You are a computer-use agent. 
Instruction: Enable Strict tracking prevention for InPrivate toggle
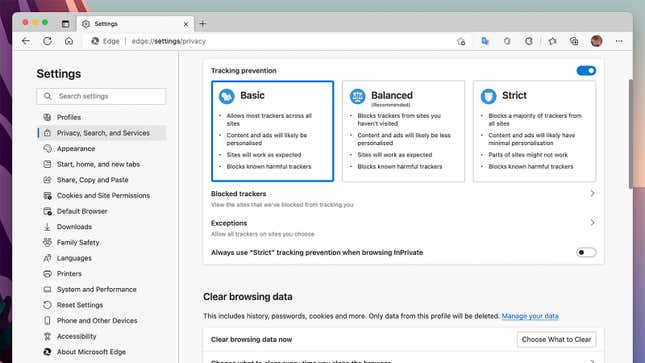pos(586,252)
